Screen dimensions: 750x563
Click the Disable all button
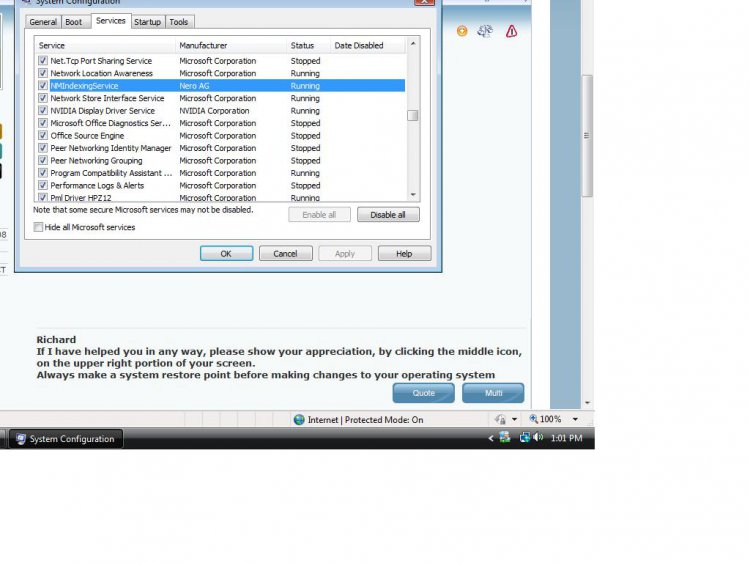388,215
